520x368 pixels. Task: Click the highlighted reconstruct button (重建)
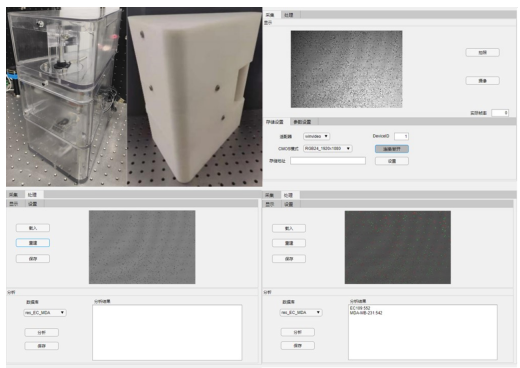pyautogui.click(x=33, y=243)
